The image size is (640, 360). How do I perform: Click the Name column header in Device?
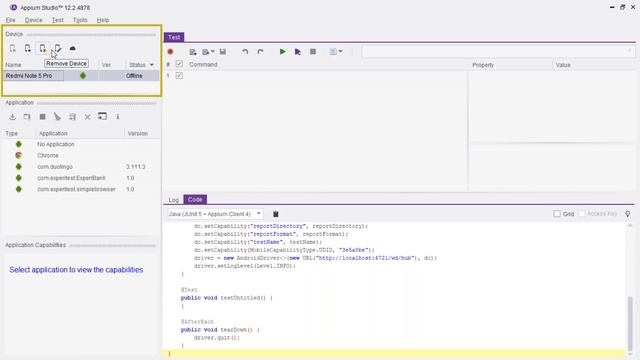pyautogui.click(x=13, y=65)
